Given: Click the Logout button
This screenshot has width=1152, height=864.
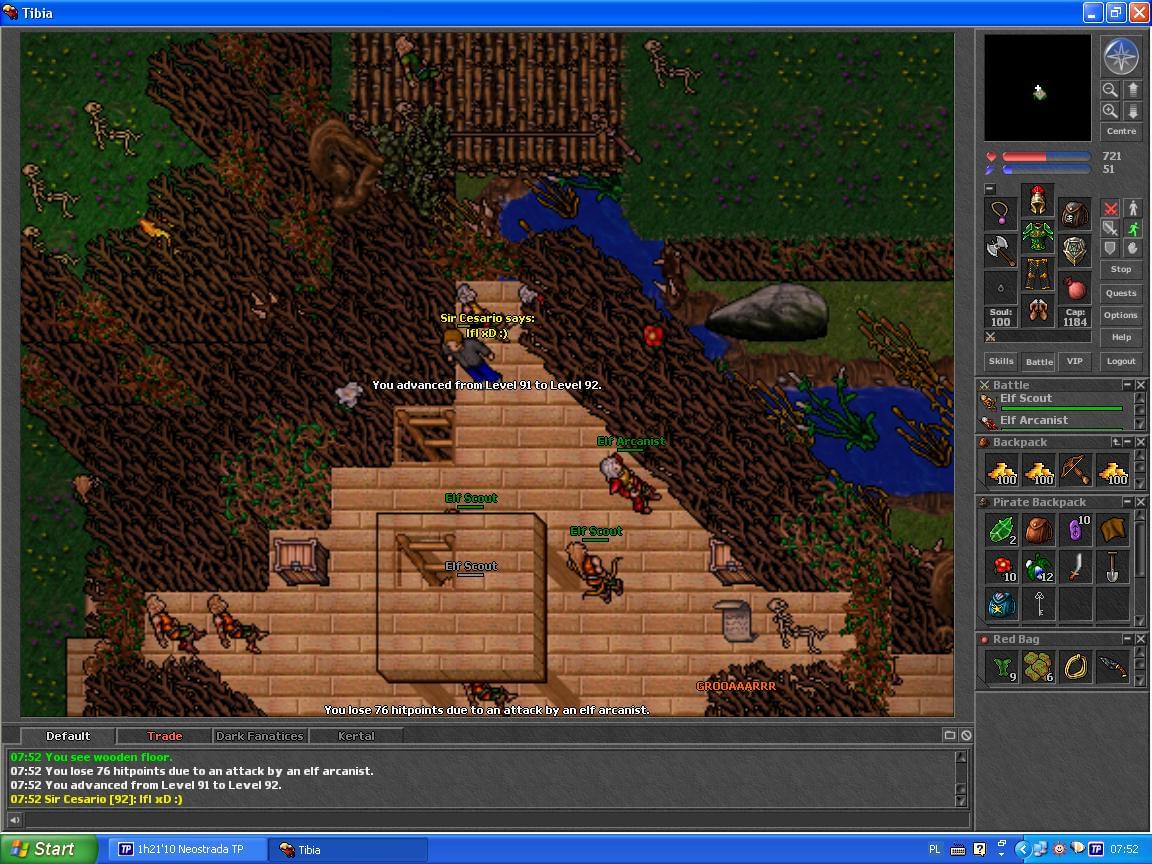Looking at the screenshot, I should pos(1121,361).
